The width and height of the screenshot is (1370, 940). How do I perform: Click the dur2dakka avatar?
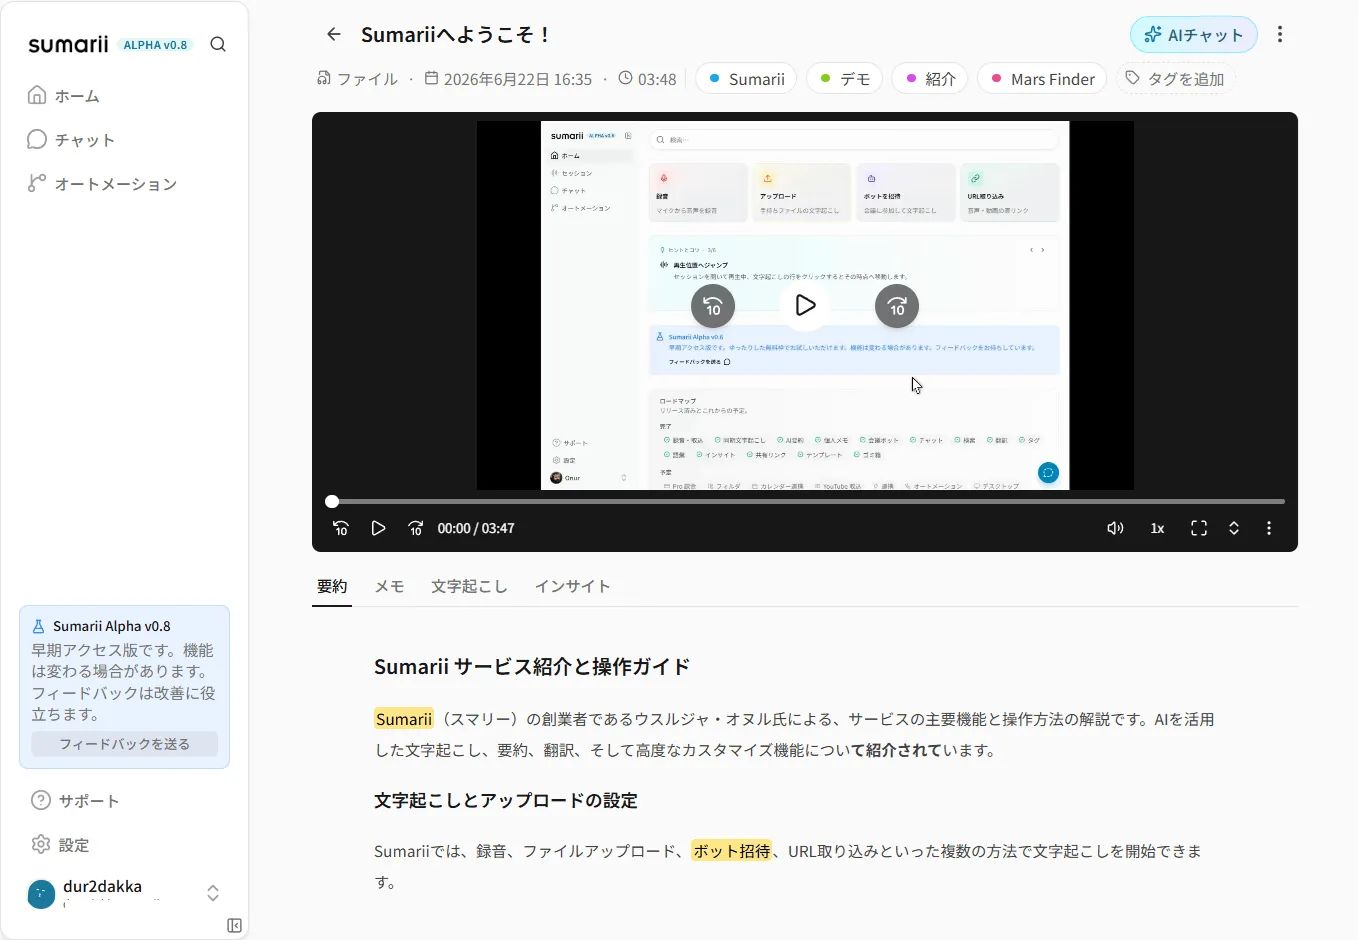[41, 894]
